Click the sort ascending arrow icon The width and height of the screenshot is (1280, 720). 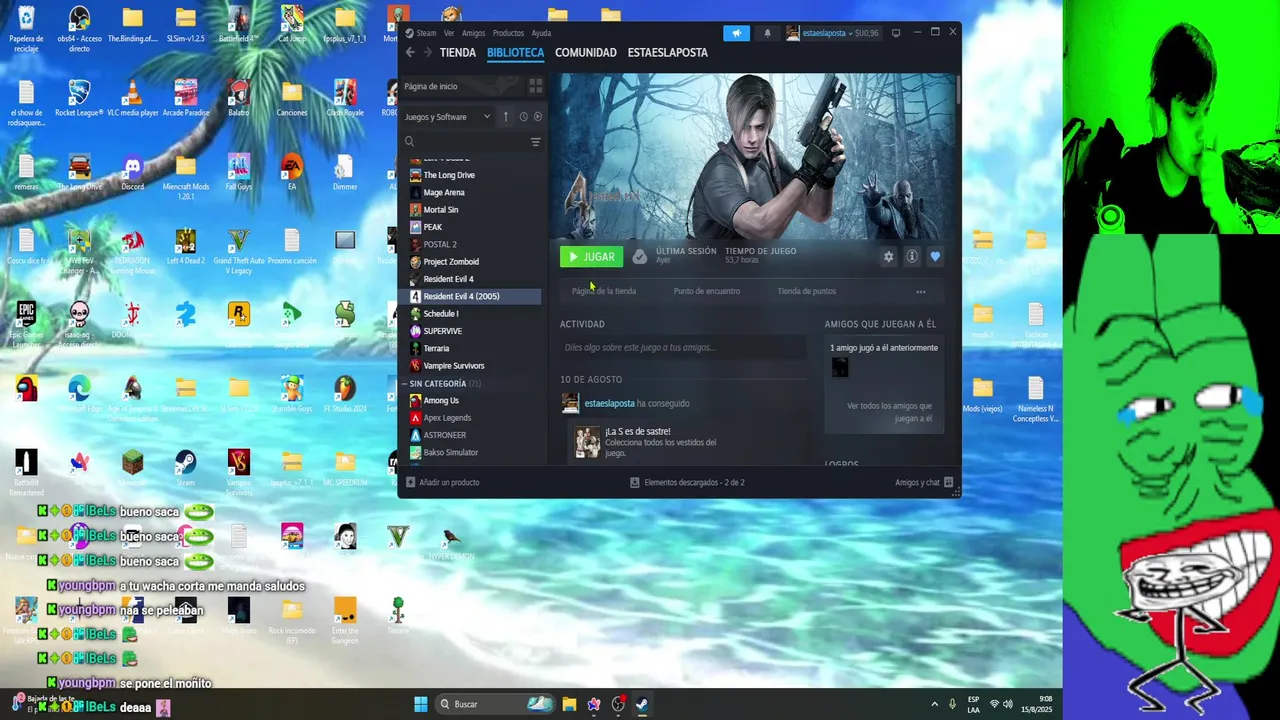point(506,117)
